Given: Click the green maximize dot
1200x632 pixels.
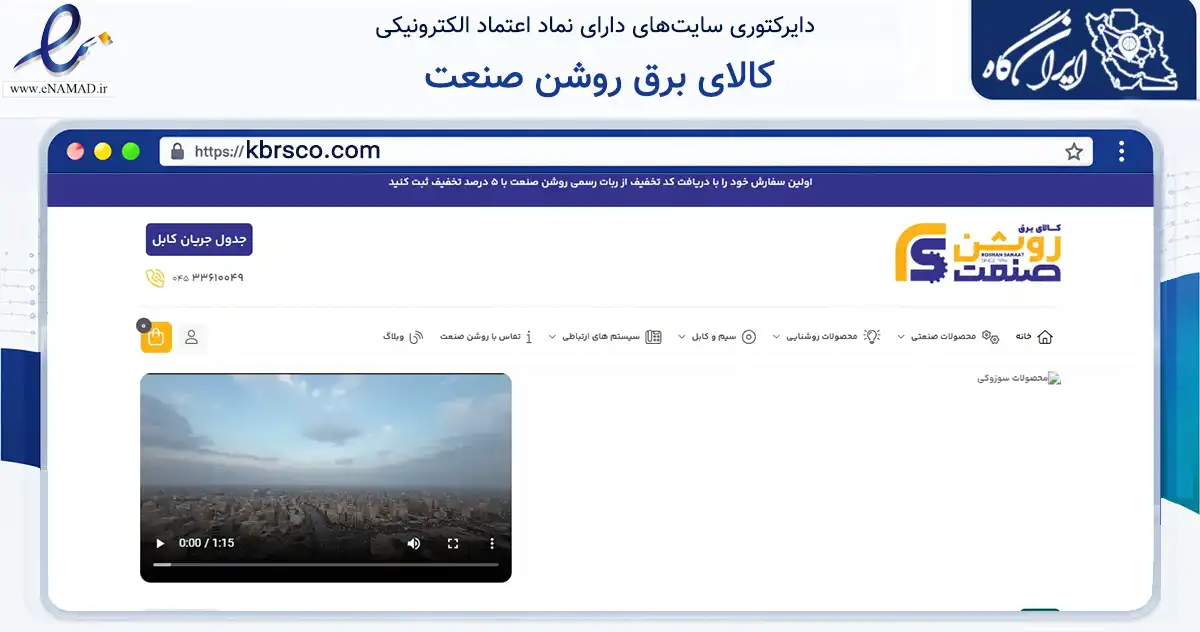Looking at the screenshot, I should pos(131,152).
